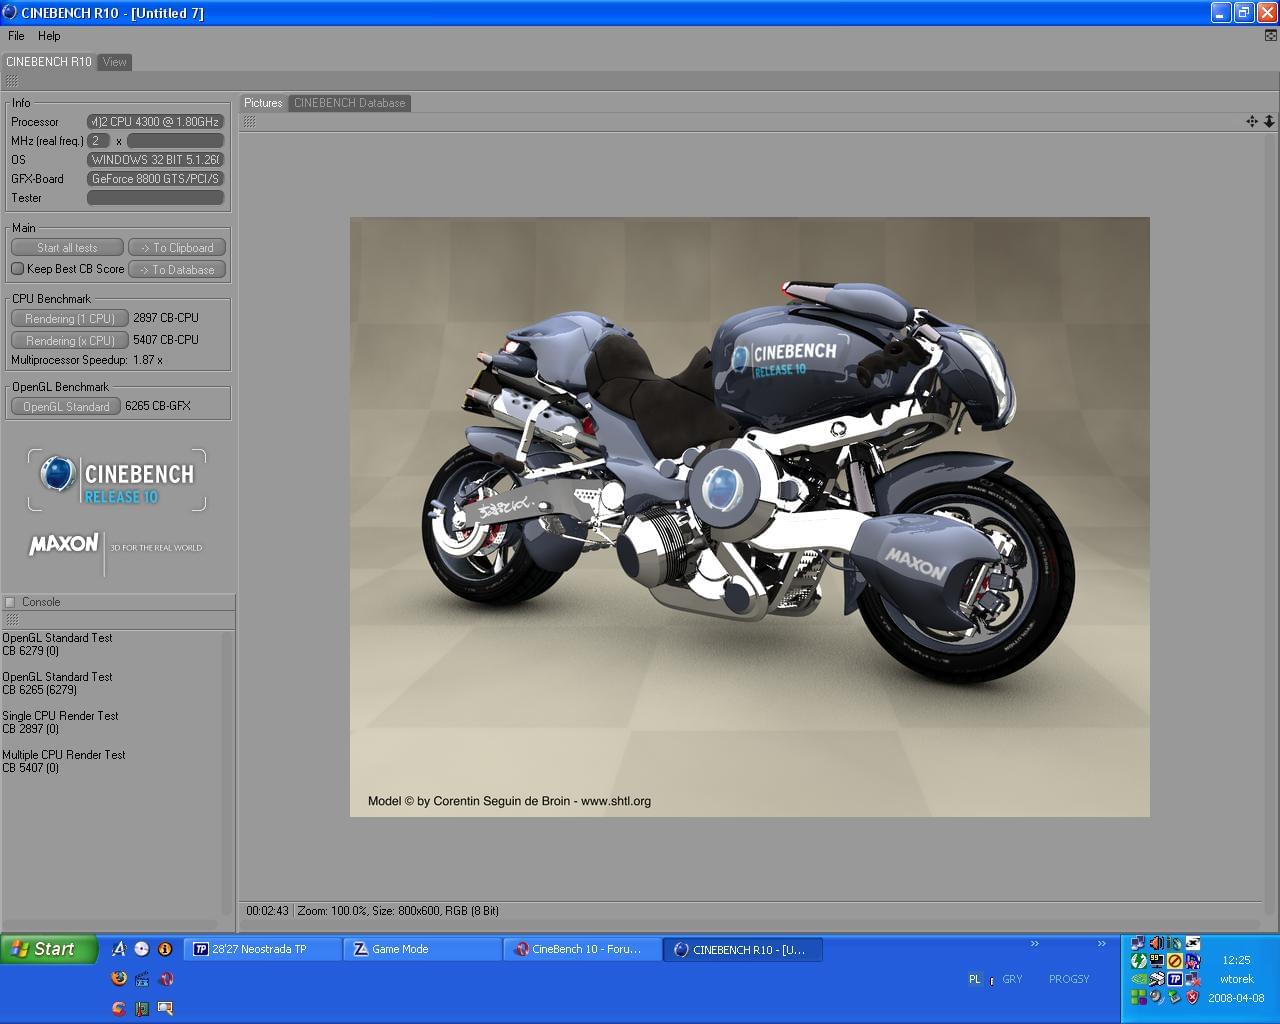Screen dimensions: 1280x1024
Task: Click the CINEBENCH R10 taskbar button
Action: (x=743, y=949)
